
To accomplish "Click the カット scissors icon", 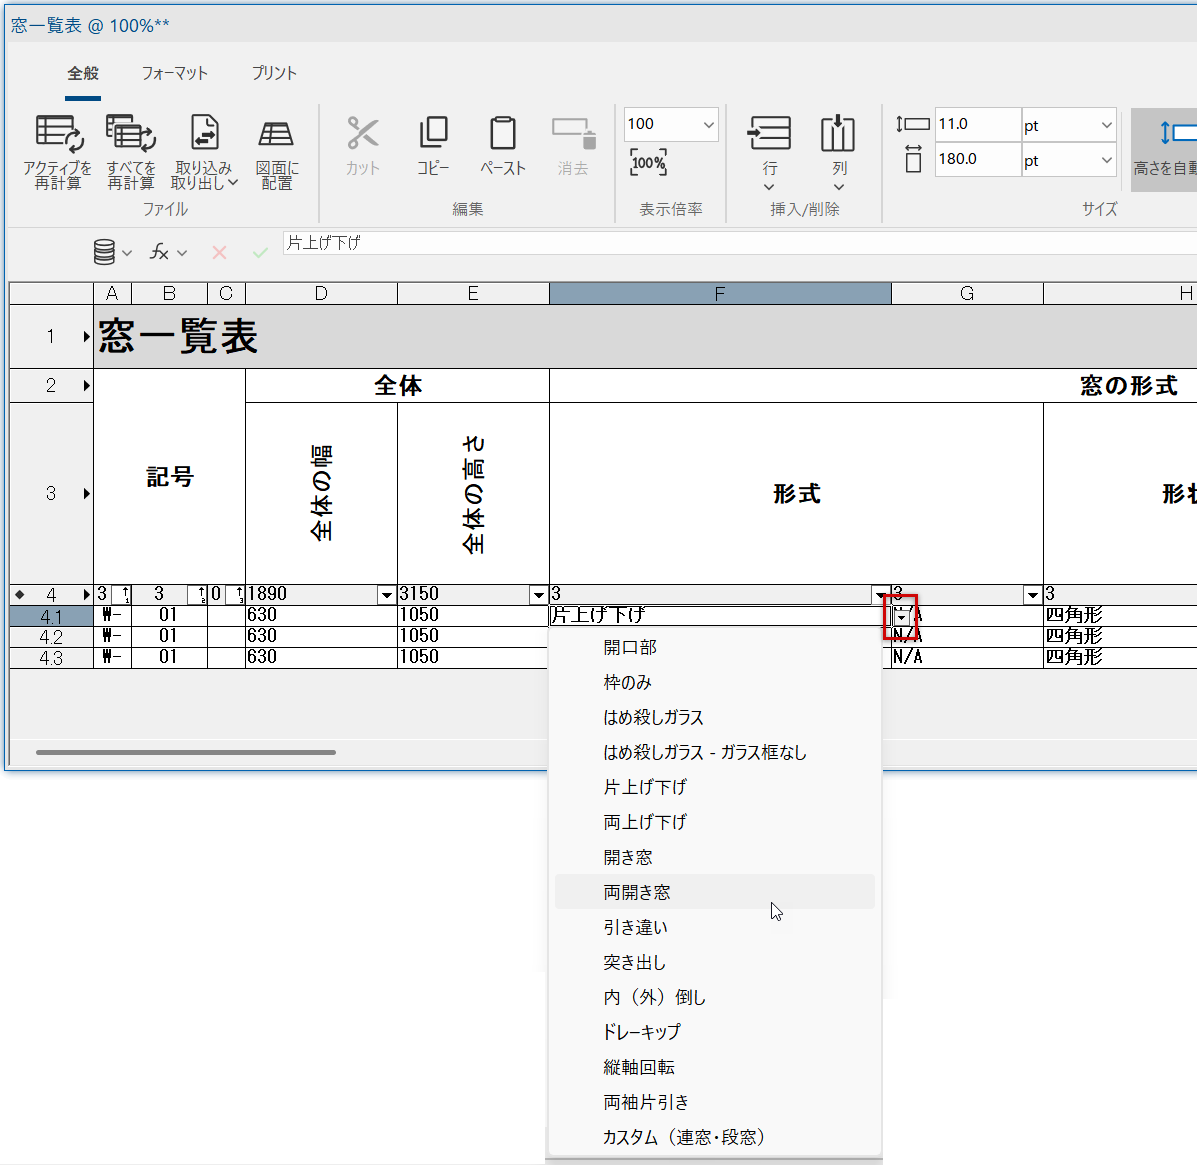I will 362,134.
